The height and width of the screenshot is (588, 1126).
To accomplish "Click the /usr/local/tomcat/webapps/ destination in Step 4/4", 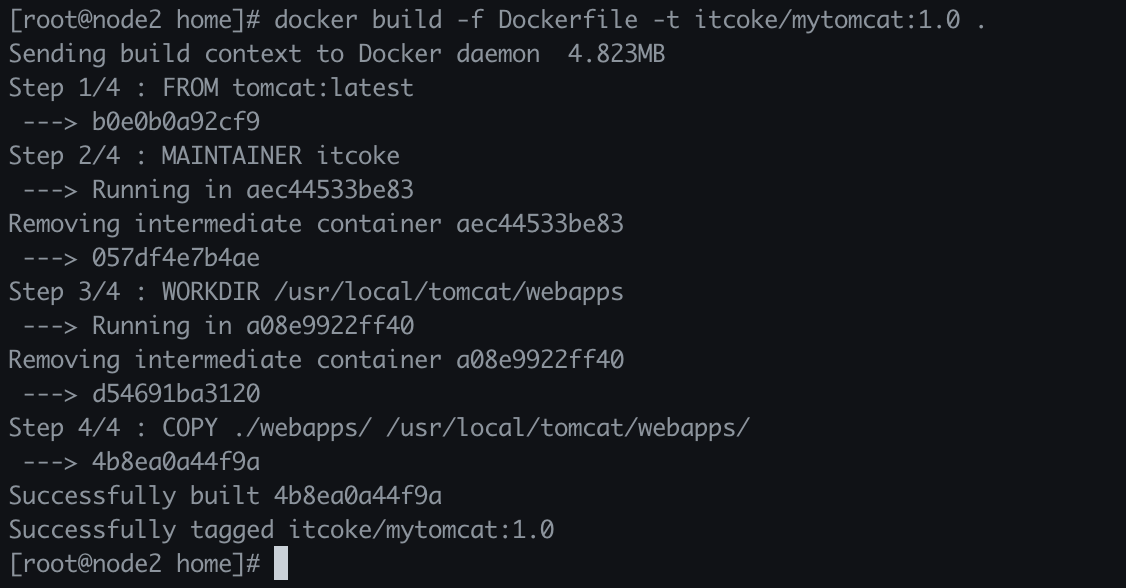I will [x=567, y=428].
